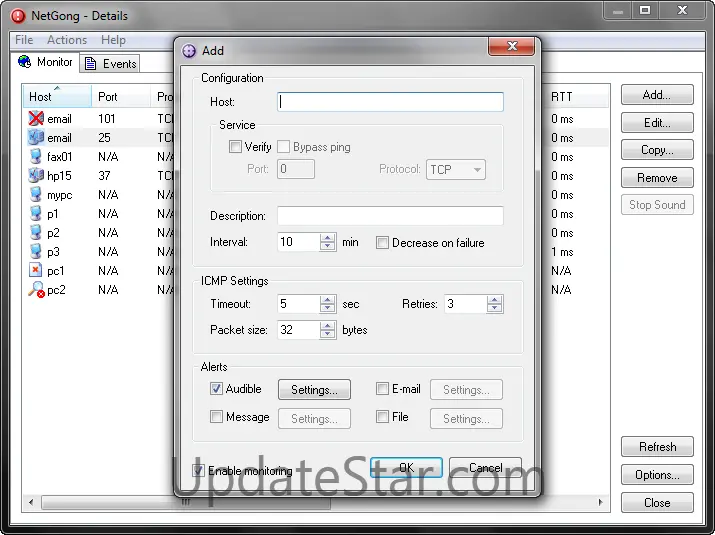Click the p3 computer icon
The image size is (715, 535).
coord(36,251)
